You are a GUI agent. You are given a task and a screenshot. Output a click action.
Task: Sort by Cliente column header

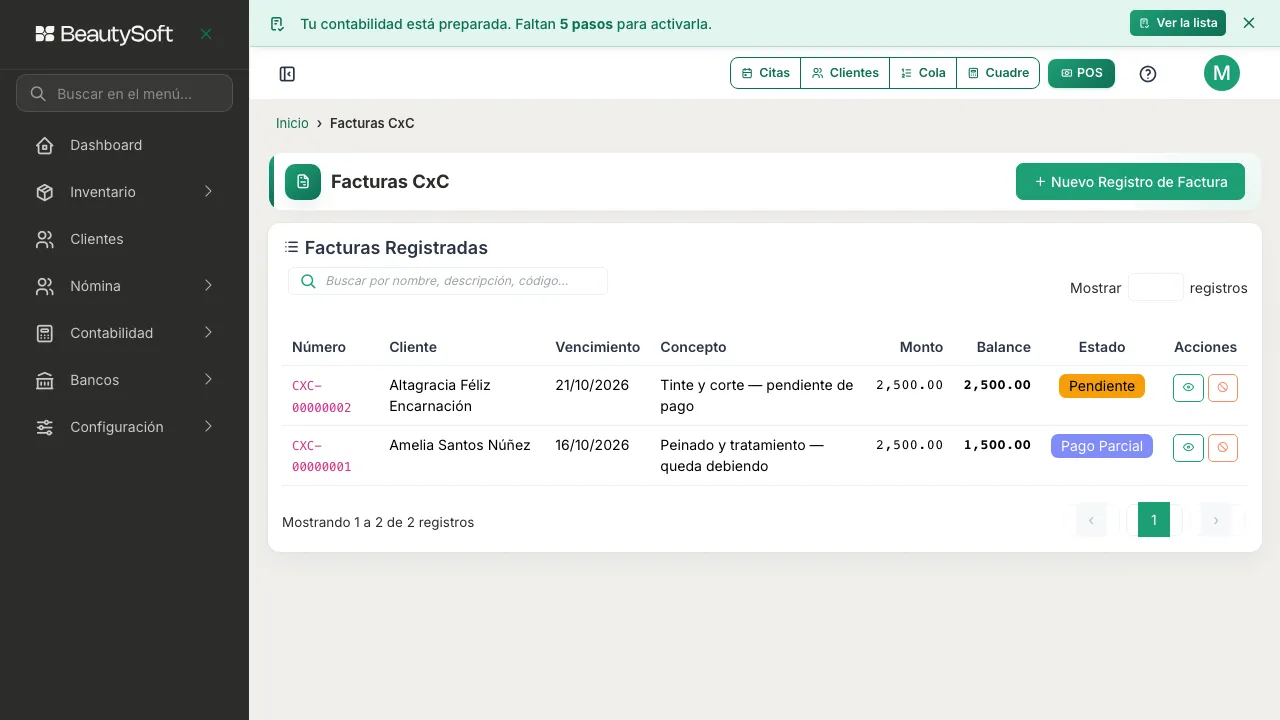click(x=413, y=347)
